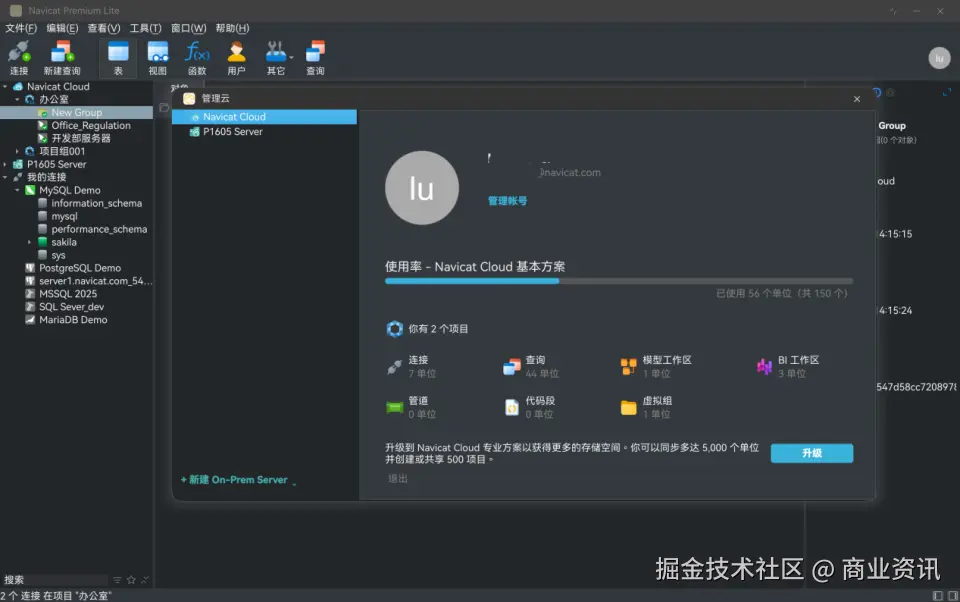Viewport: 960px width, 602px height.
Task: Click the large lu profile avatar
Action: pos(422,187)
